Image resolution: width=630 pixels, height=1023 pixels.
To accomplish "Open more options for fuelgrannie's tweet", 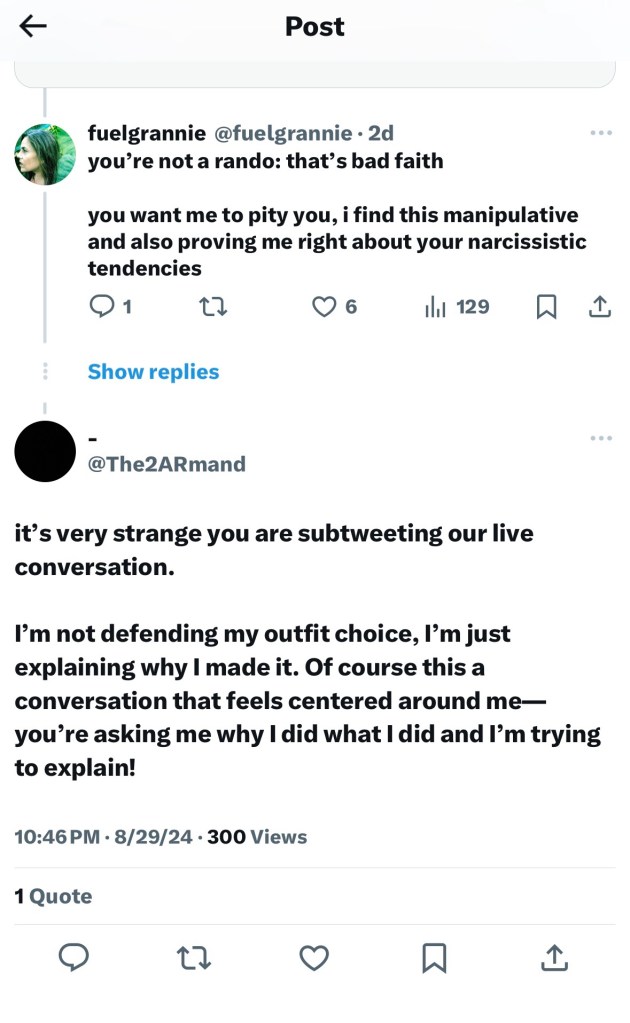I will [600, 133].
